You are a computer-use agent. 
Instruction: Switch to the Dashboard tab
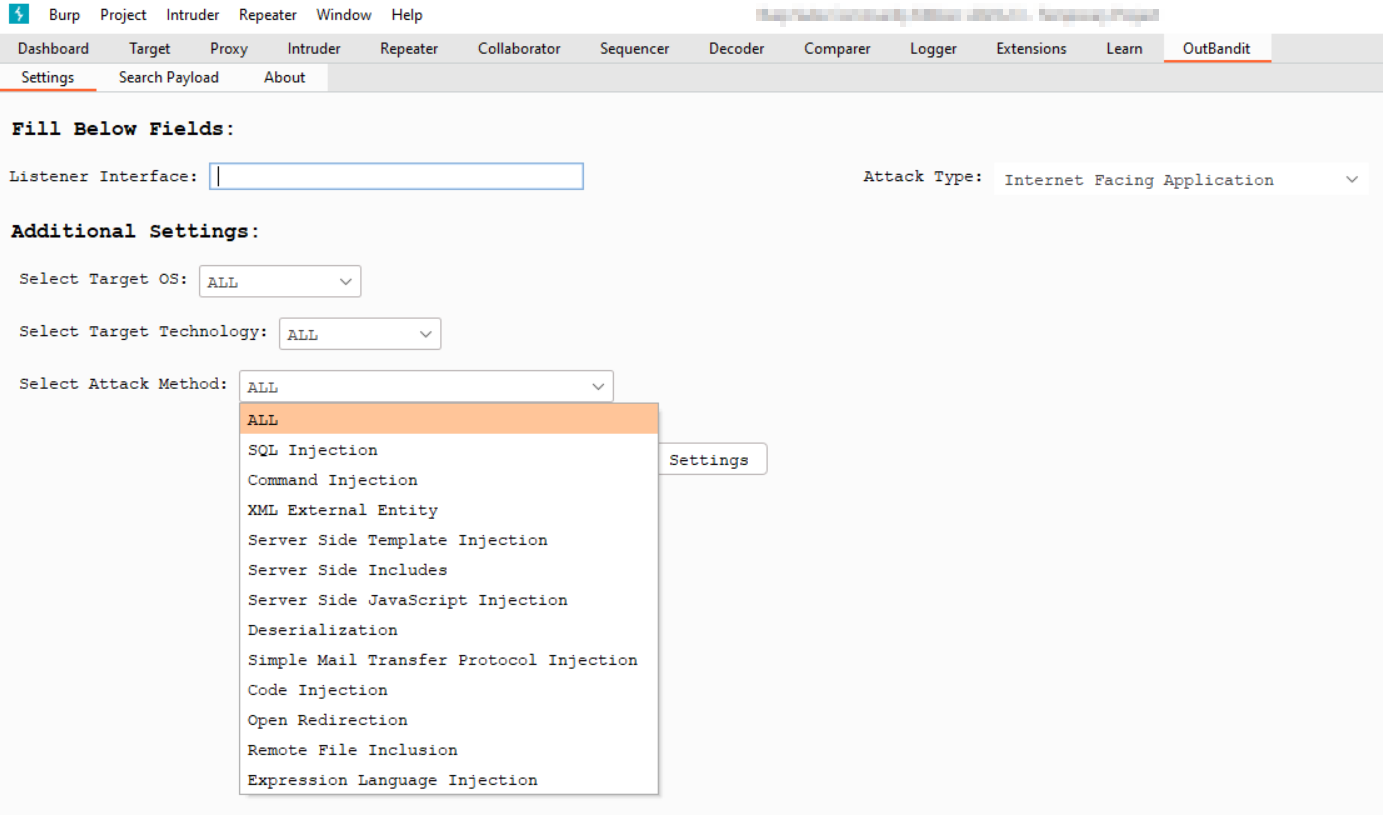53,48
